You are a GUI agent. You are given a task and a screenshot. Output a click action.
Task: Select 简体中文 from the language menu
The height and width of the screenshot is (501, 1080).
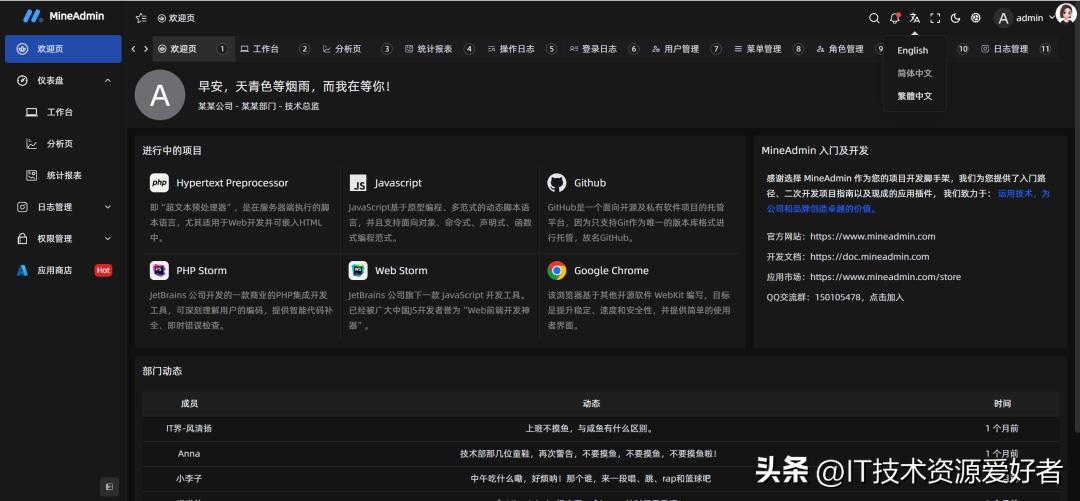(915, 73)
